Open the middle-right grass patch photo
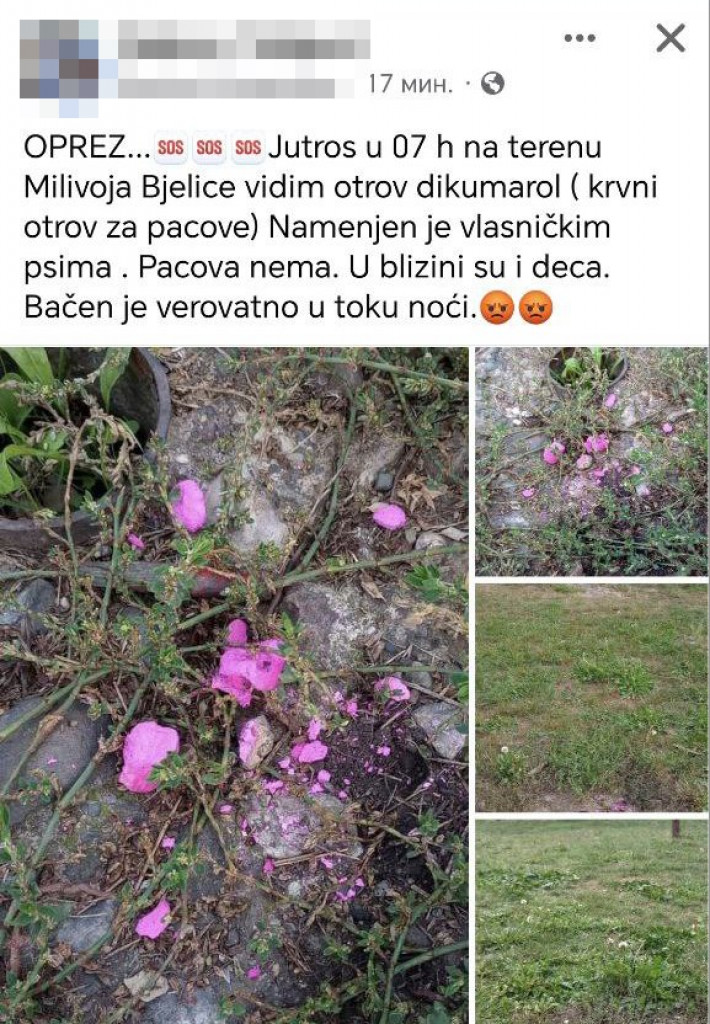710x1024 pixels. pyautogui.click(x=591, y=697)
